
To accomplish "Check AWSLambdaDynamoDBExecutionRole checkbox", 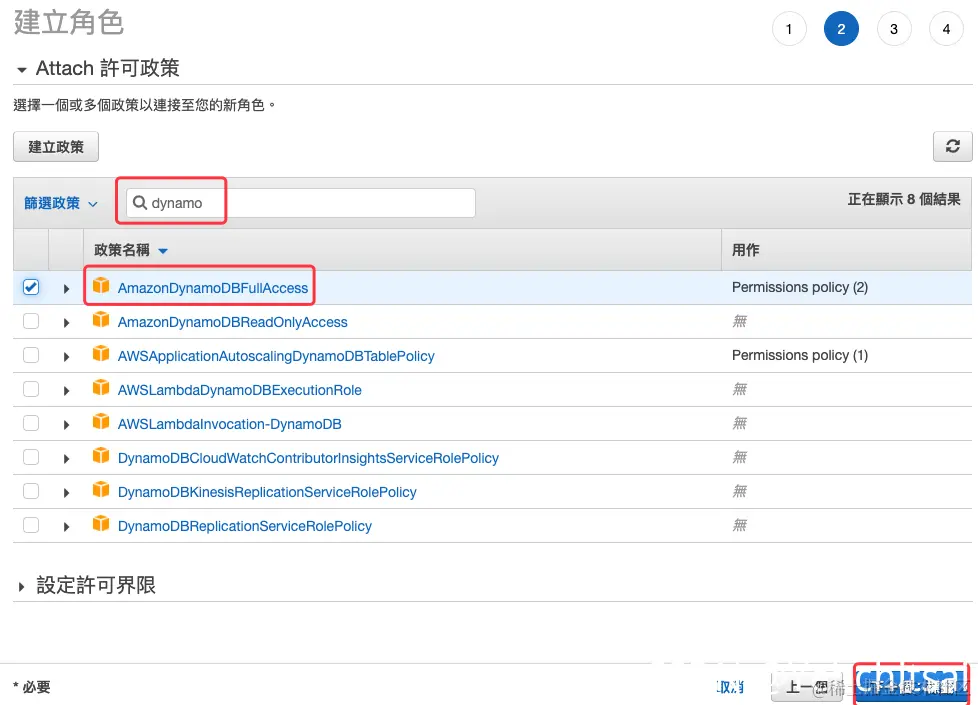I will pos(31,389).
